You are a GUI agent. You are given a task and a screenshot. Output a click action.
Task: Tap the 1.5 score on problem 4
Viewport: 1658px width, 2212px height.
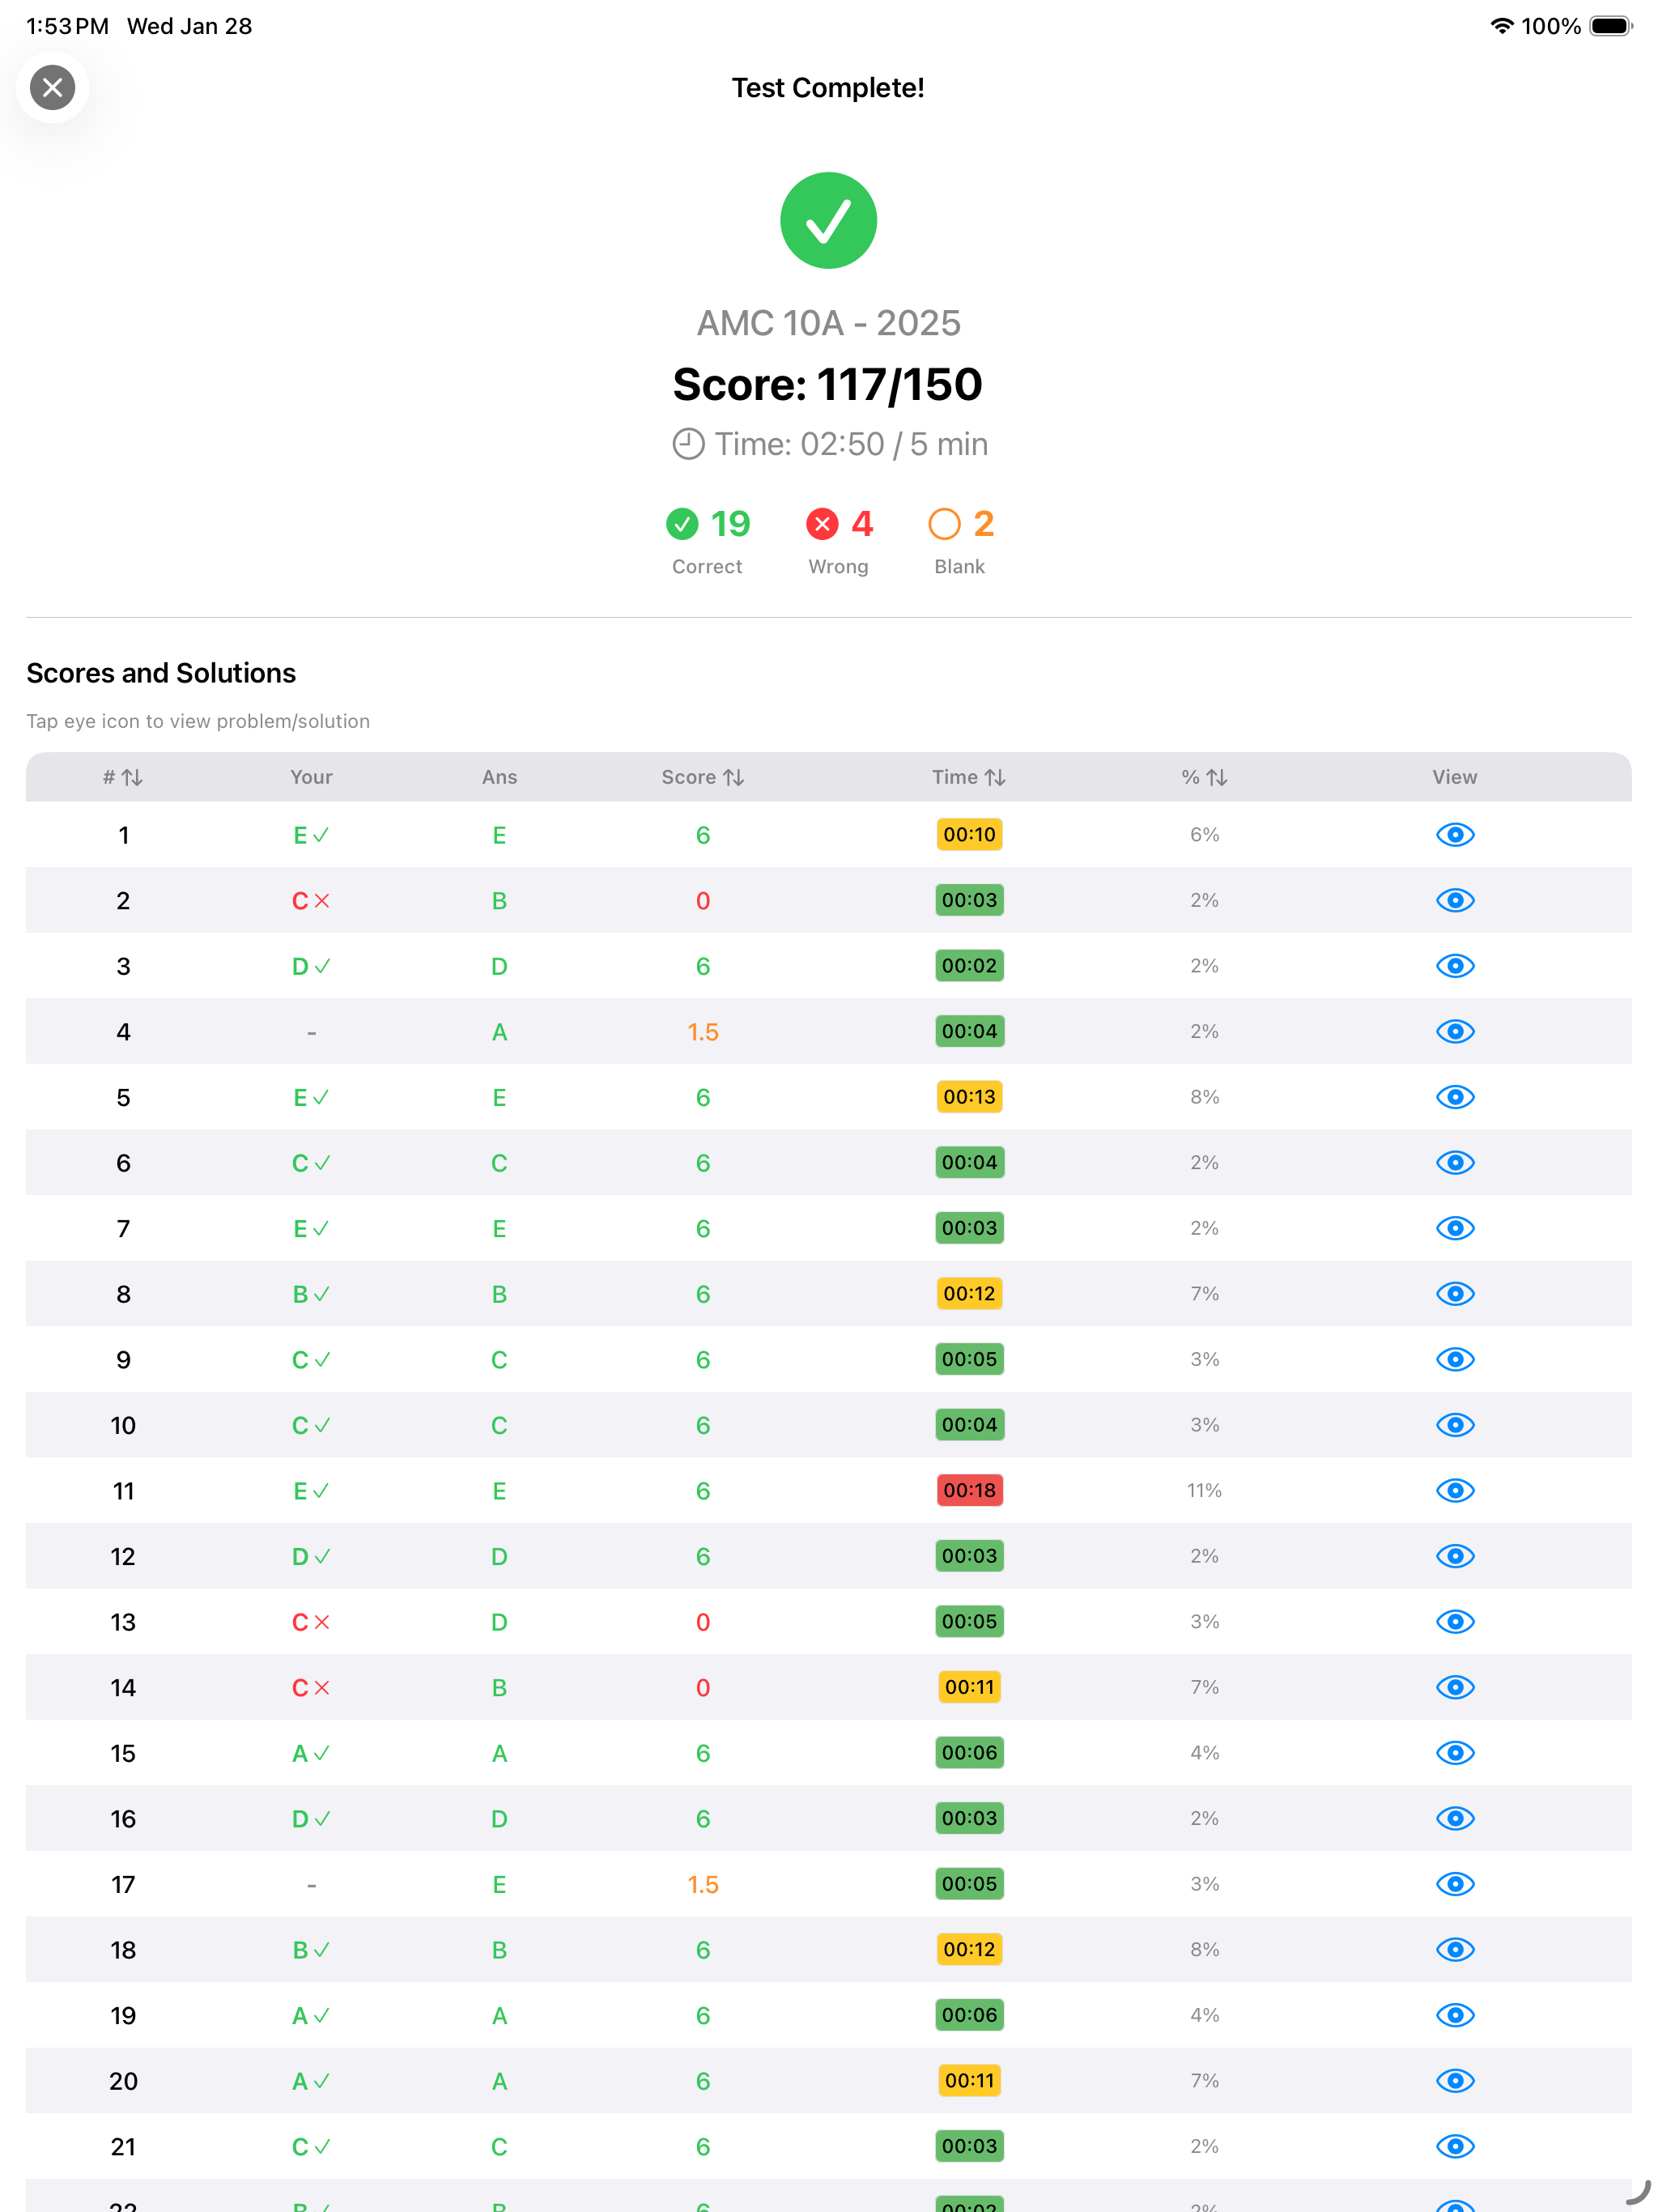(x=703, y=1032)
